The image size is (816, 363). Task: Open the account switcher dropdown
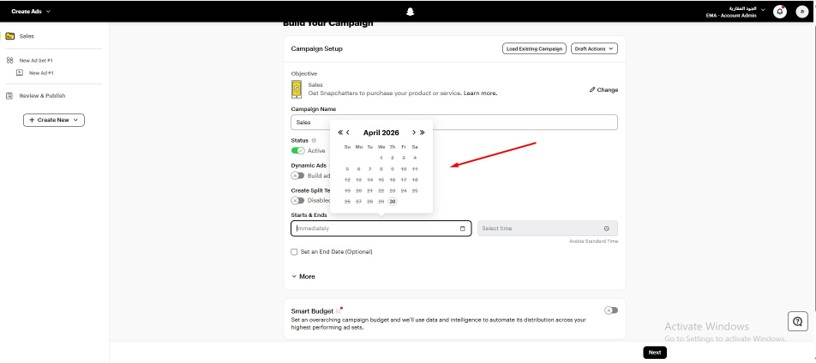pyautogui.click(x=735, y=12)
